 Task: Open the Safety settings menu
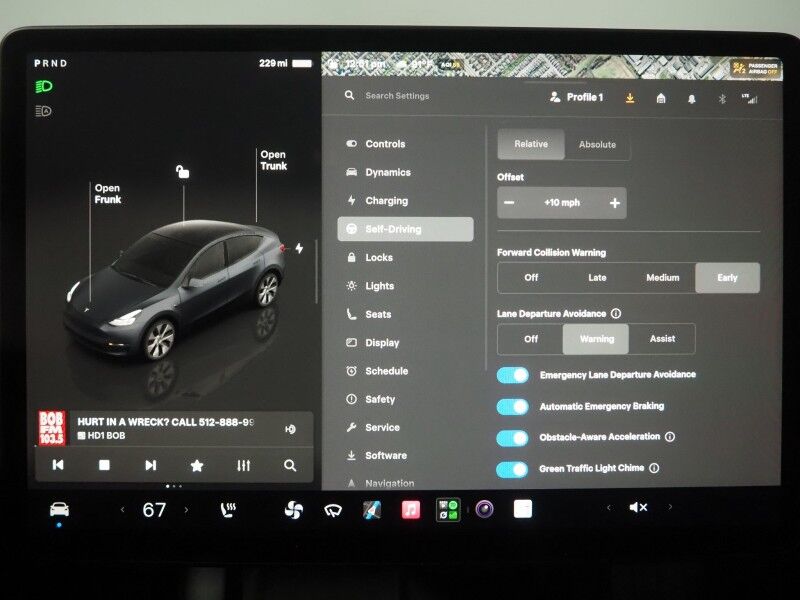pos(371,399)
